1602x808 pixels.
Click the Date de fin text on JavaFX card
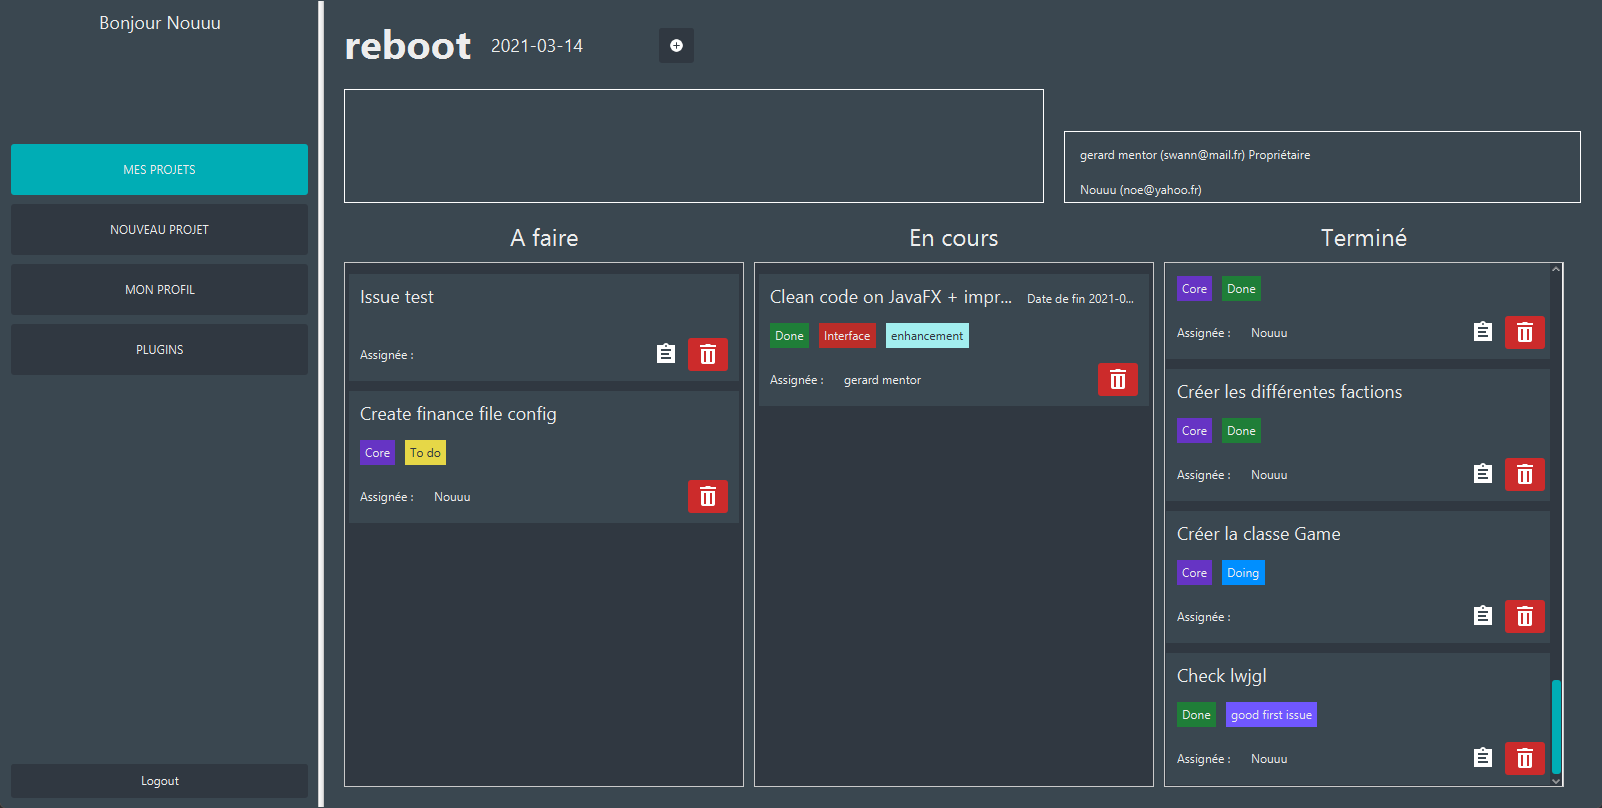click(x=1080, y=299)
